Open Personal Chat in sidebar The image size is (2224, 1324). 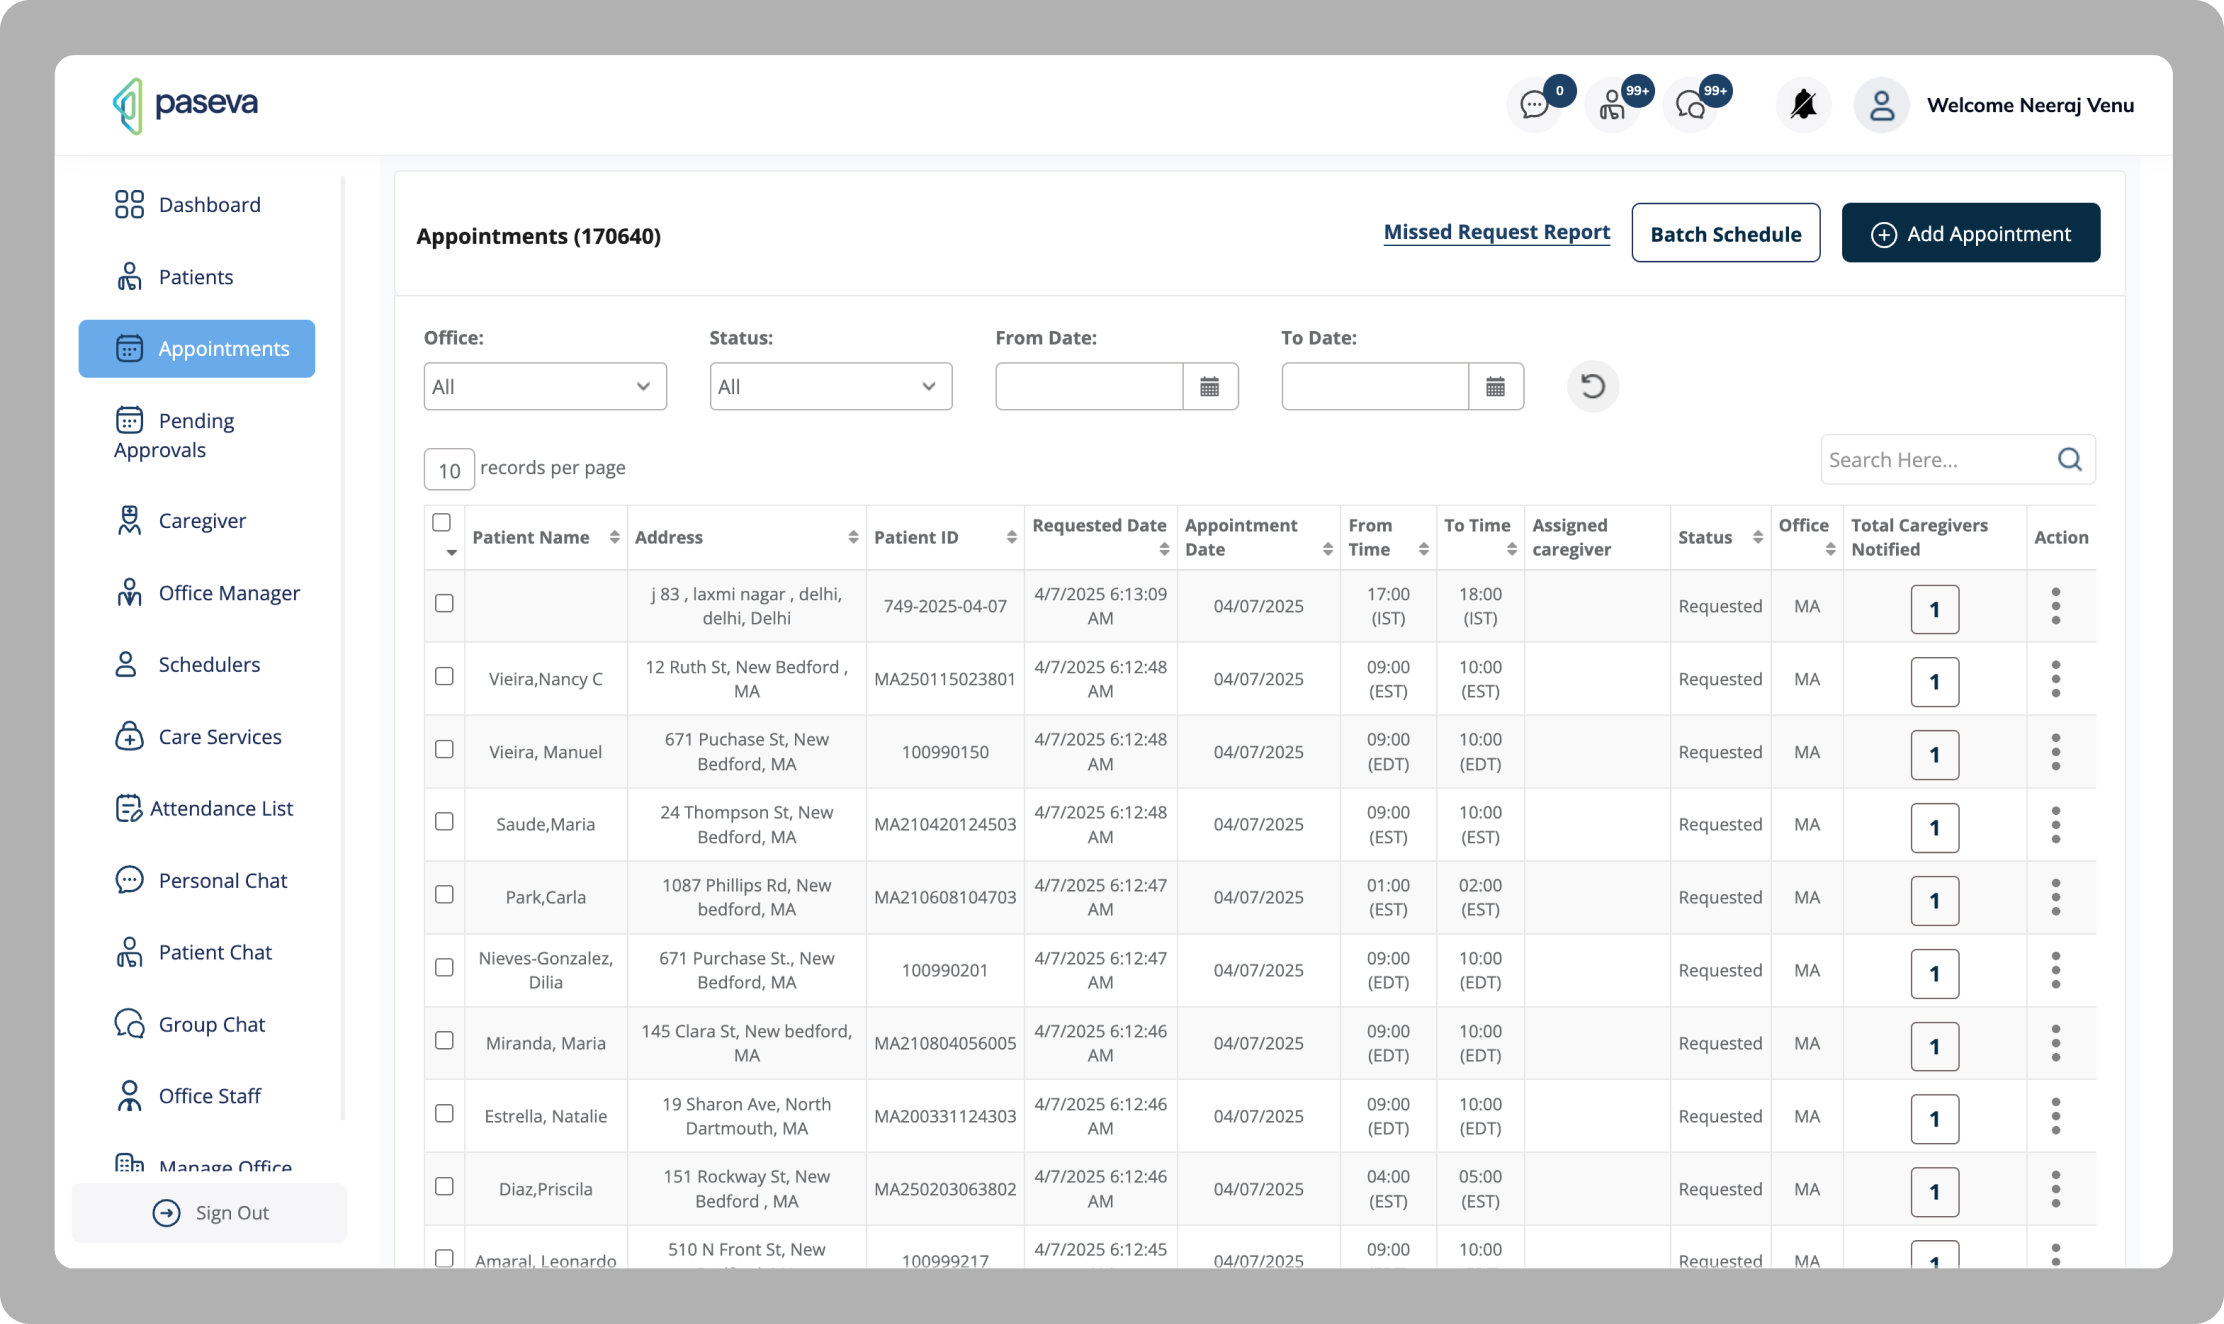(x=201, y=881)
